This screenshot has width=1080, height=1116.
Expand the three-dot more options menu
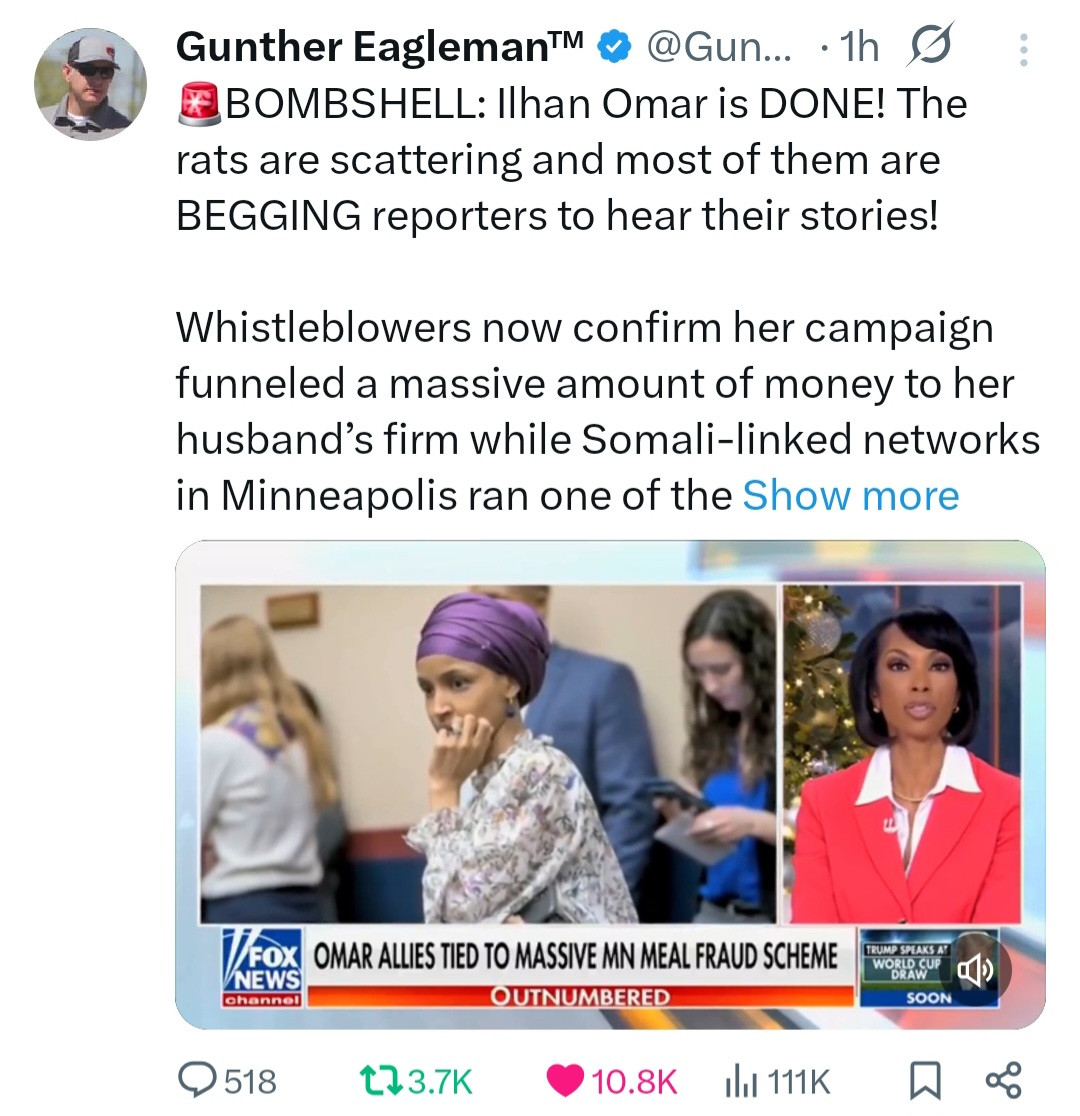(1023, 50)
